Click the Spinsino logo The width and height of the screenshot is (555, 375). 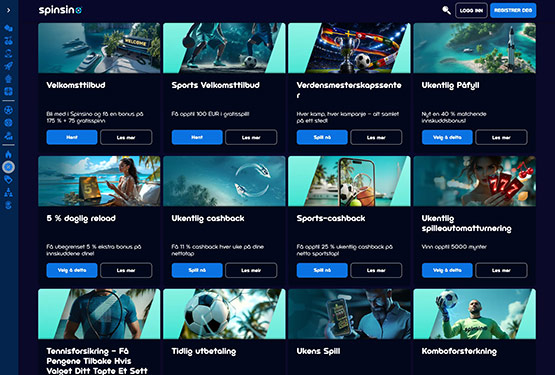60,10
